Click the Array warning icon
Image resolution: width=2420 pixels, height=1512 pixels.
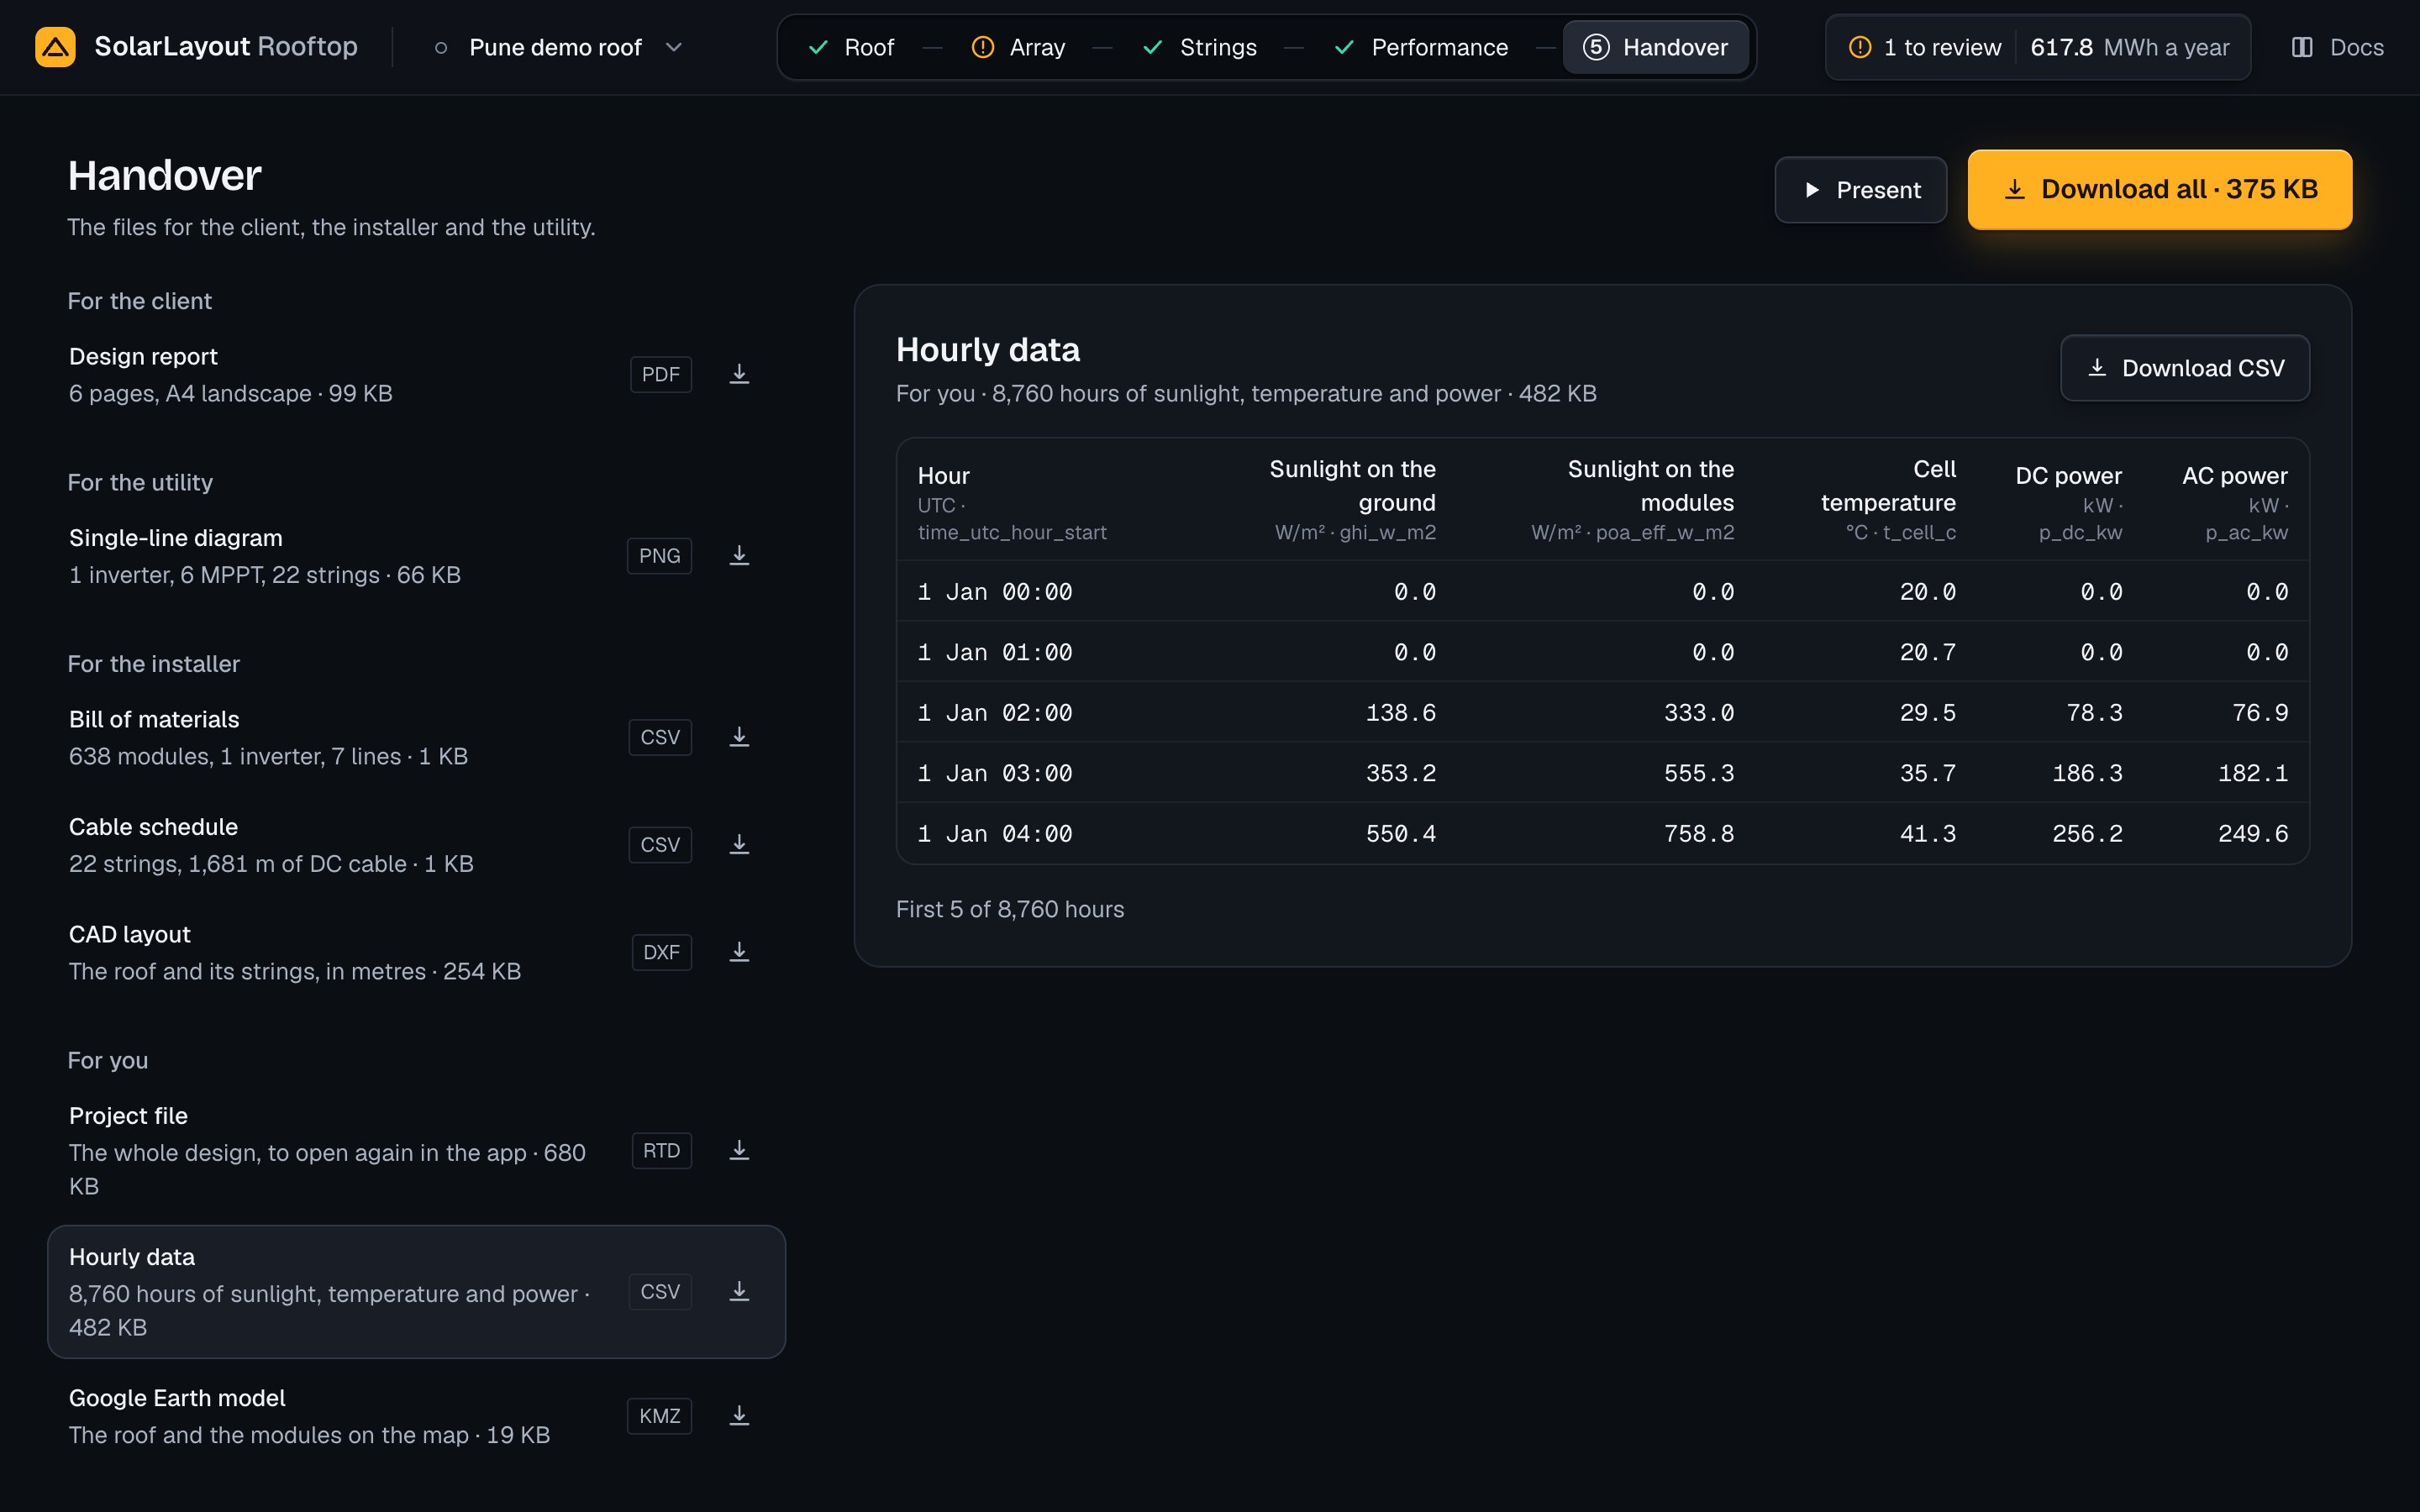[x=983, y=47]
